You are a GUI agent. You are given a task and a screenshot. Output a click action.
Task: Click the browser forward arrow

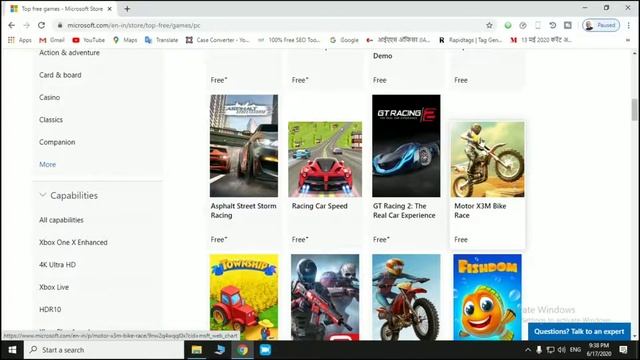point(27,25)
